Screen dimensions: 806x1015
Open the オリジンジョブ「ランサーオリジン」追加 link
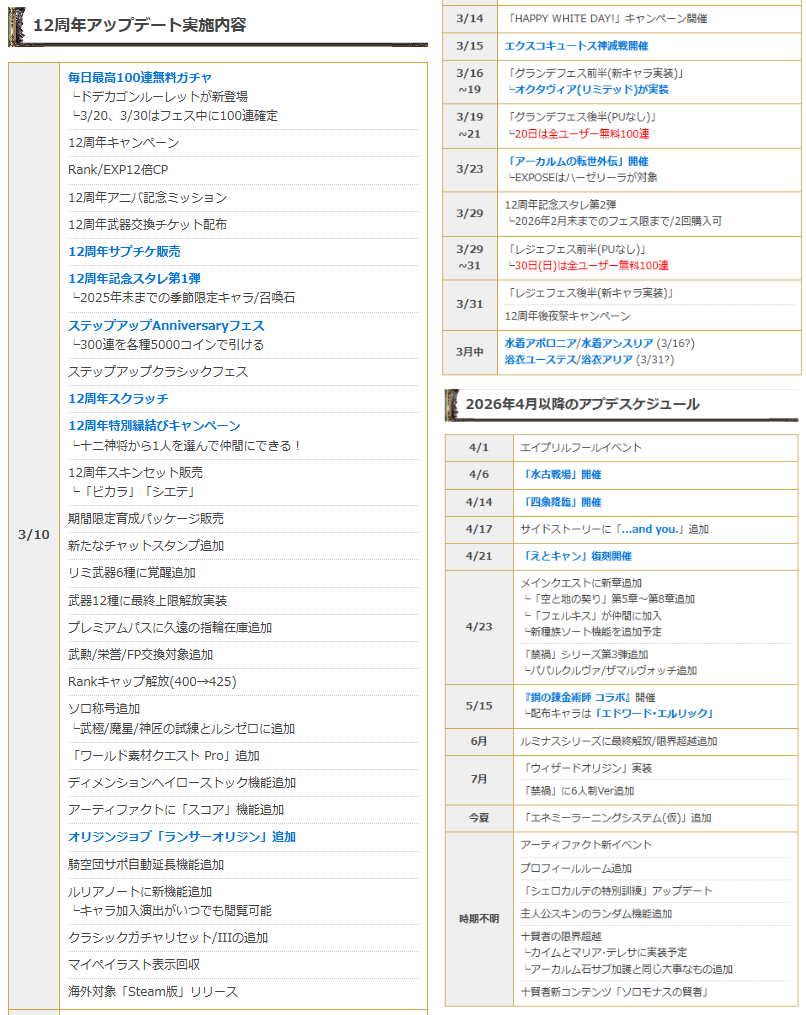coord(182,836)
